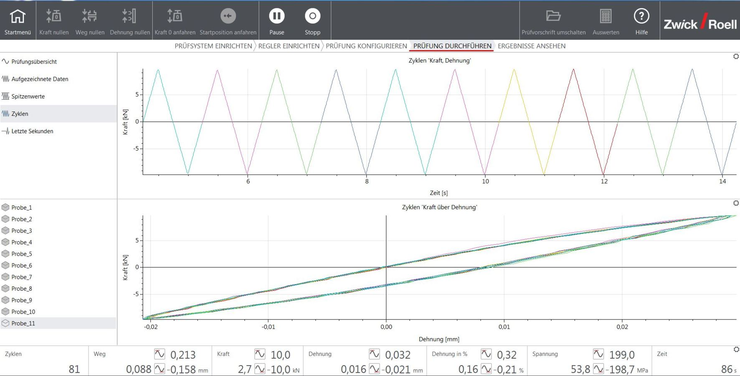Click Startposition anfahren icon
The width and height of the screenshot is (740, 376).
(x=228, y=17)
